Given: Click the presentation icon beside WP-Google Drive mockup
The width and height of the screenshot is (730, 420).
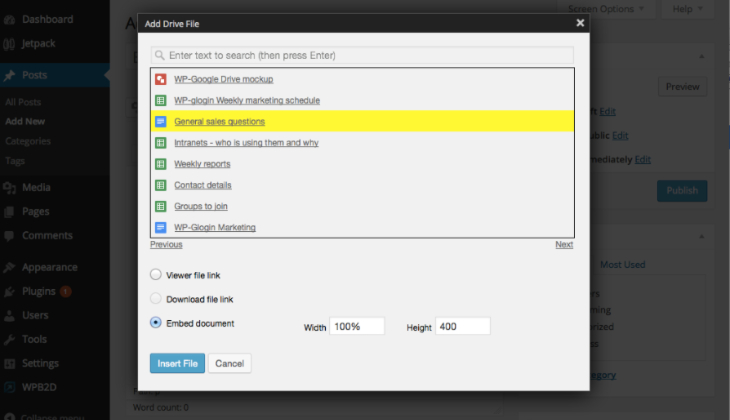Looking at the screenshot, I should tap(161, 79).
